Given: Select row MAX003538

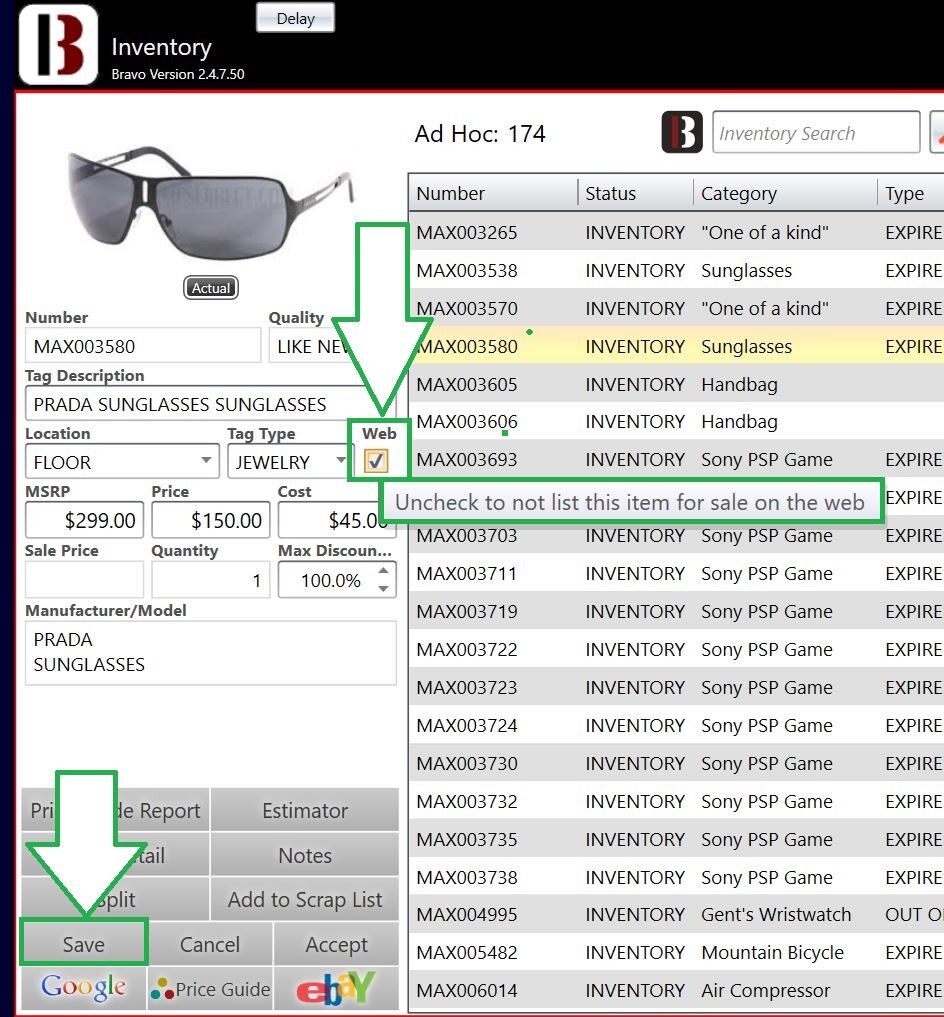Looking at the screenshot, I should (x=677, y=270).
